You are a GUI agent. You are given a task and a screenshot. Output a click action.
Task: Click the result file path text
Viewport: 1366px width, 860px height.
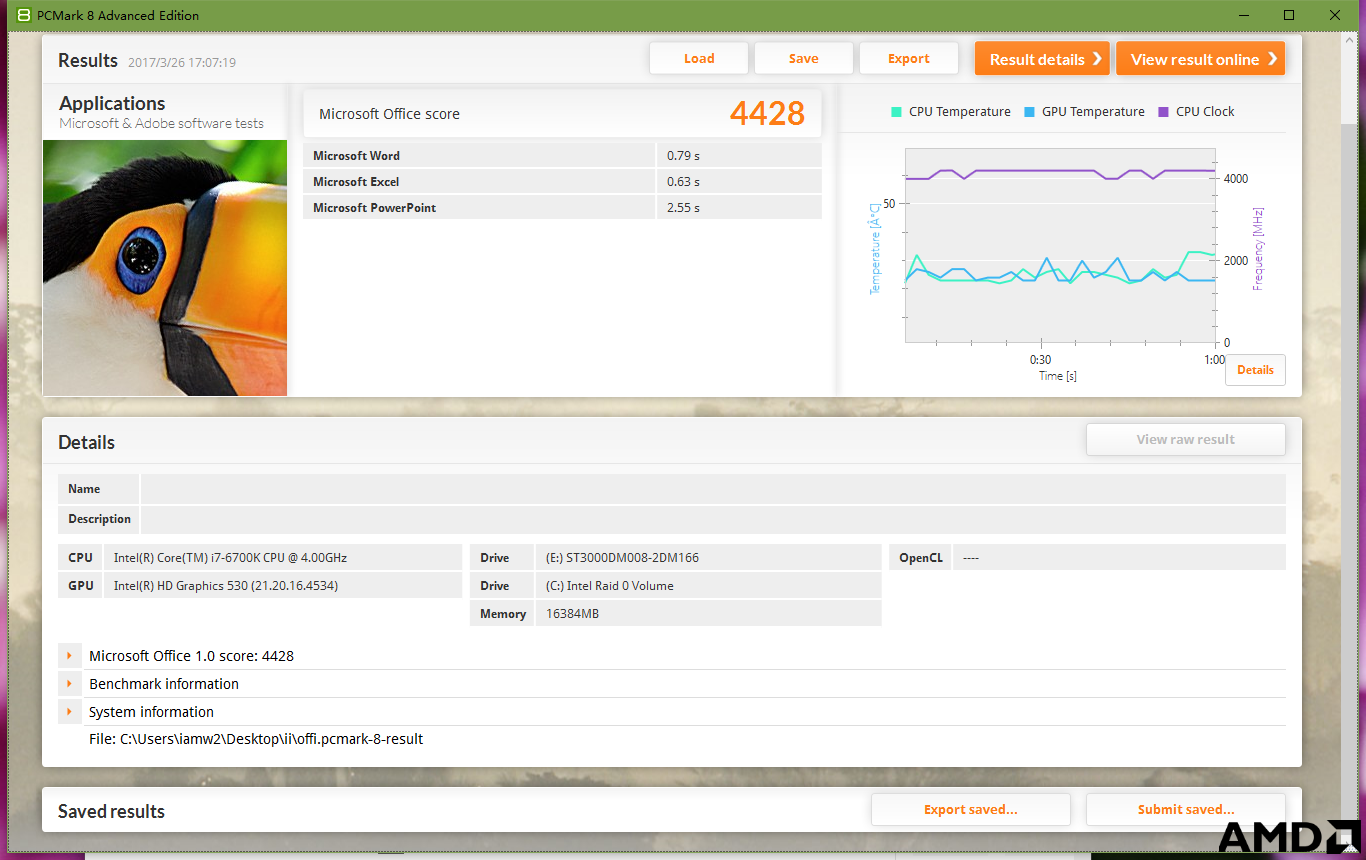[x=256, y=739]
